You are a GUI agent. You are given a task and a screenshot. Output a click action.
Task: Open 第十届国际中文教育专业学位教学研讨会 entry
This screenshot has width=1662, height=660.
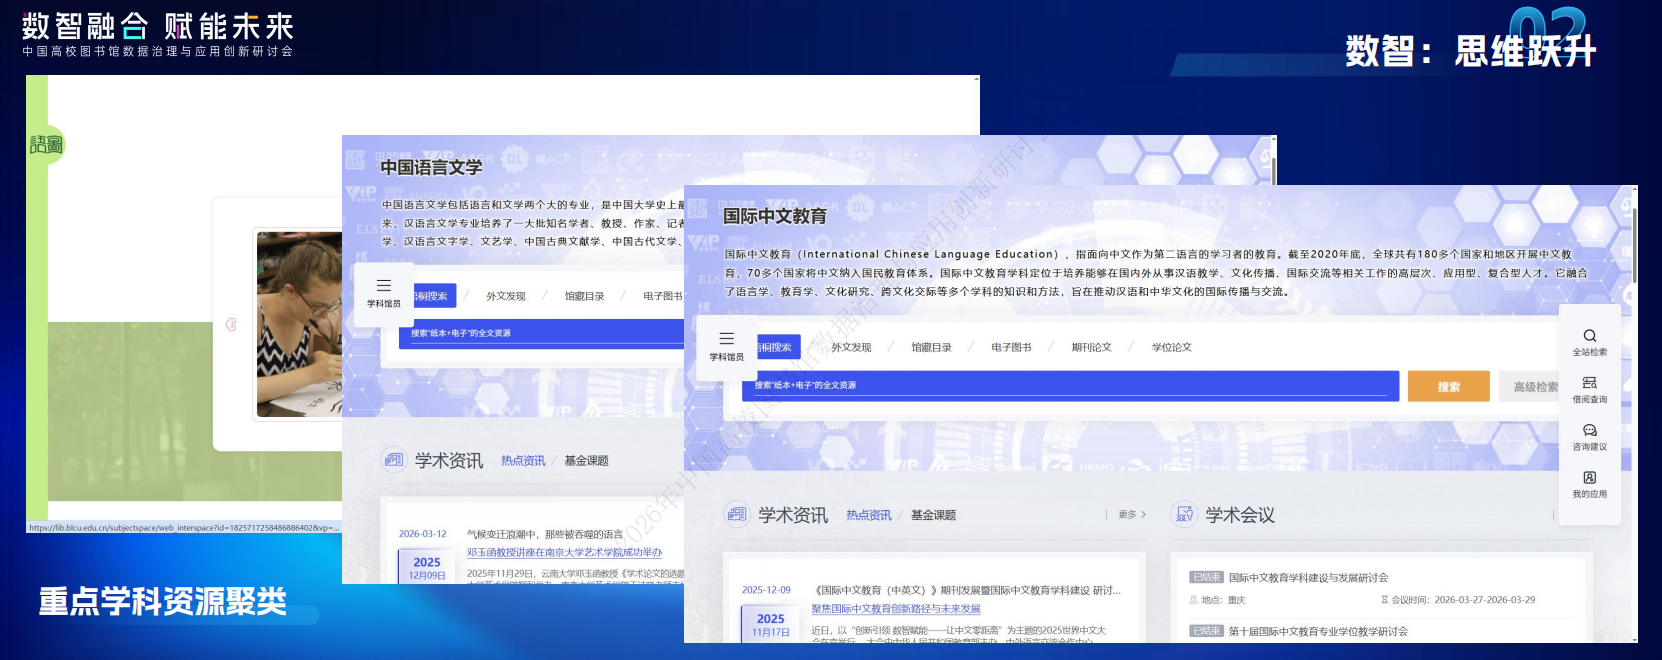click(x=1318, y=631)
